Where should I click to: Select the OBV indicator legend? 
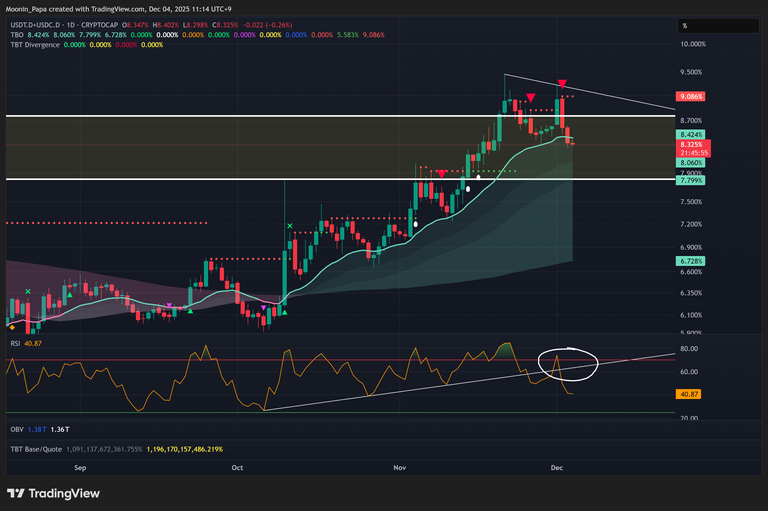coord(15,429)
